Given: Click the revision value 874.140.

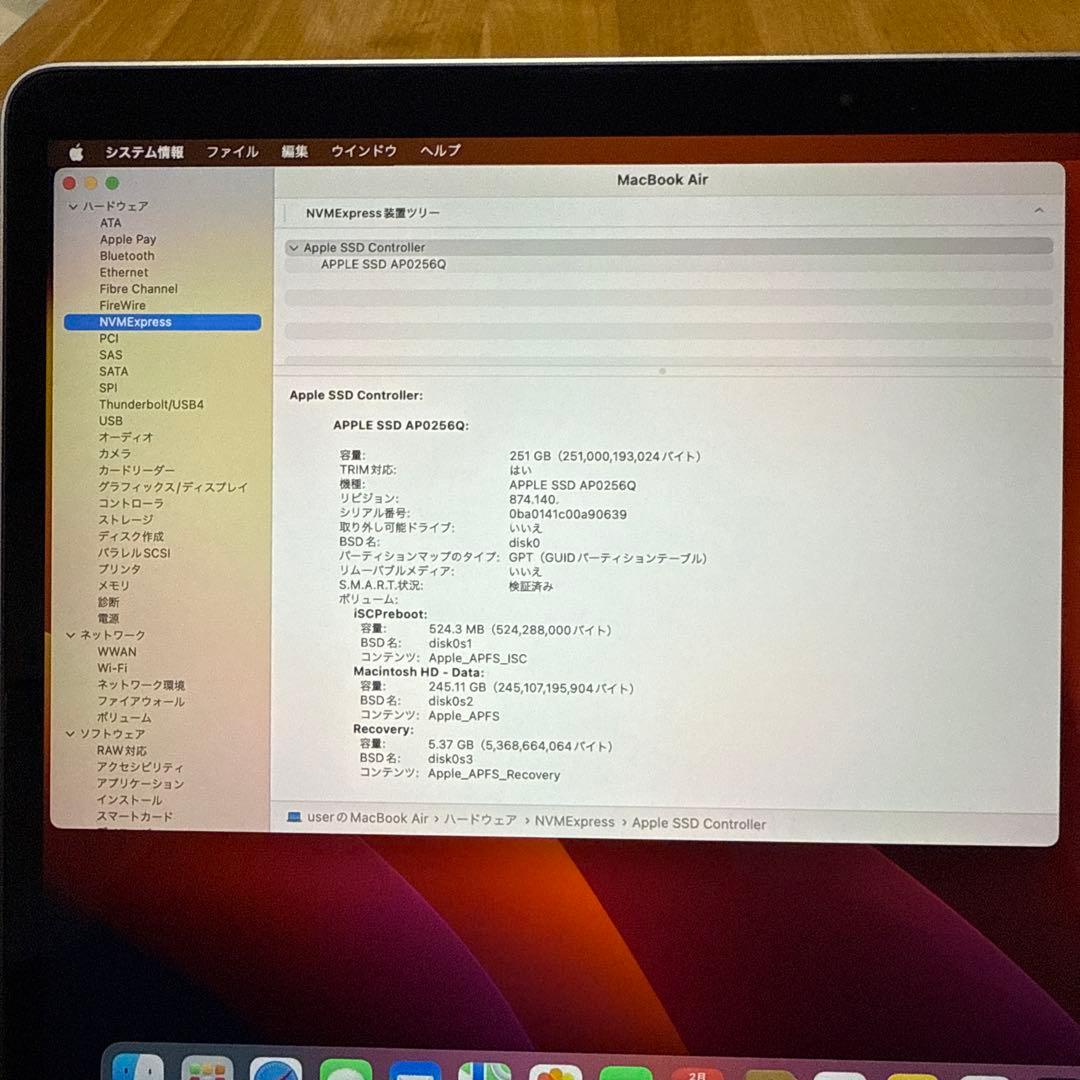Looking at the screenshot, I should click(534, 499).
